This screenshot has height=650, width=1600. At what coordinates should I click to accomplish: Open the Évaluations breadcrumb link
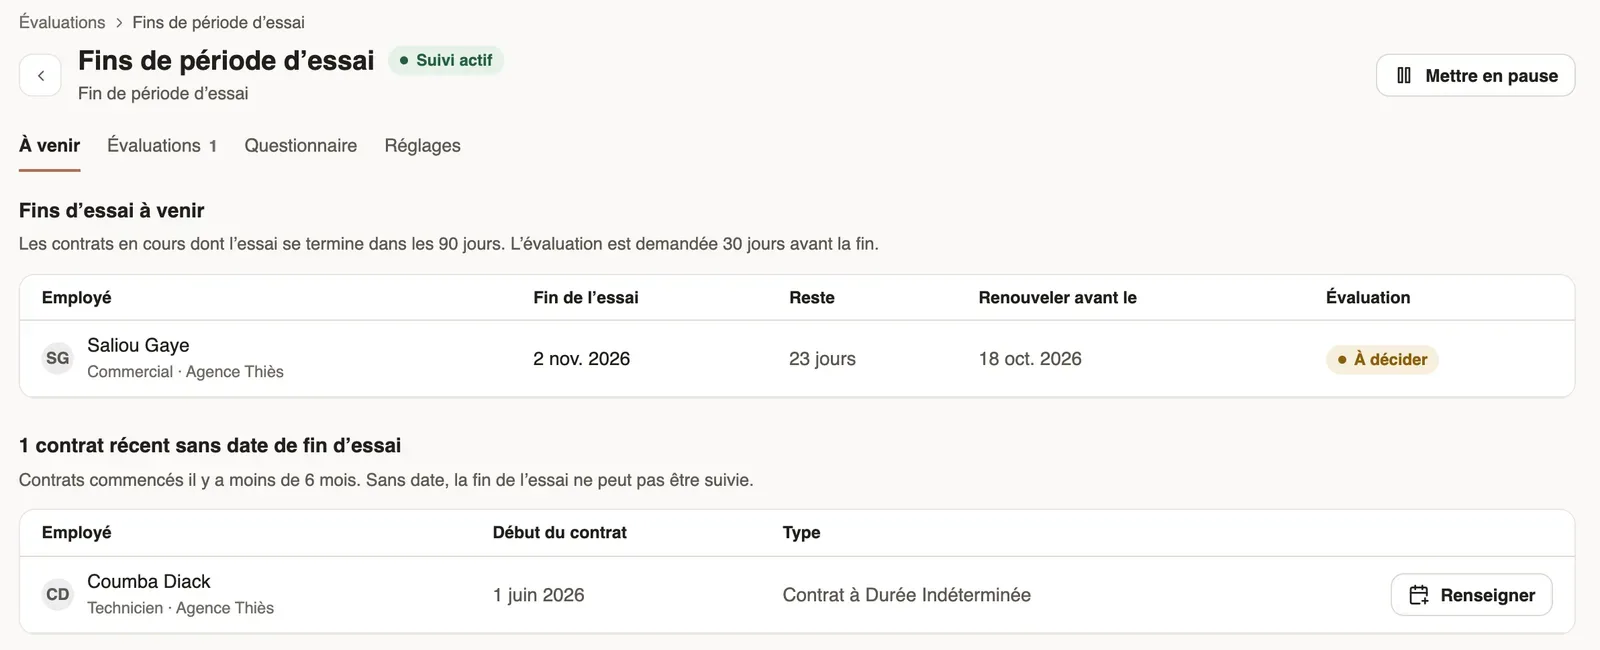click(62, 22)
